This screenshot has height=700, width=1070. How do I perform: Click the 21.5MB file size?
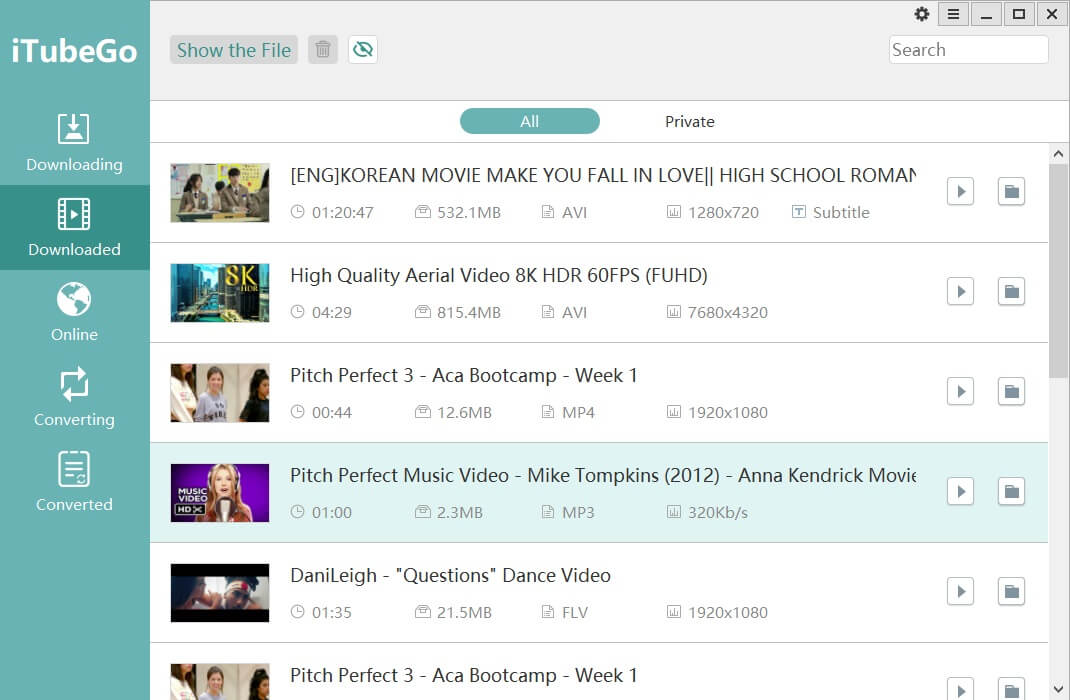pyautogui.click(x=464, y=613)
